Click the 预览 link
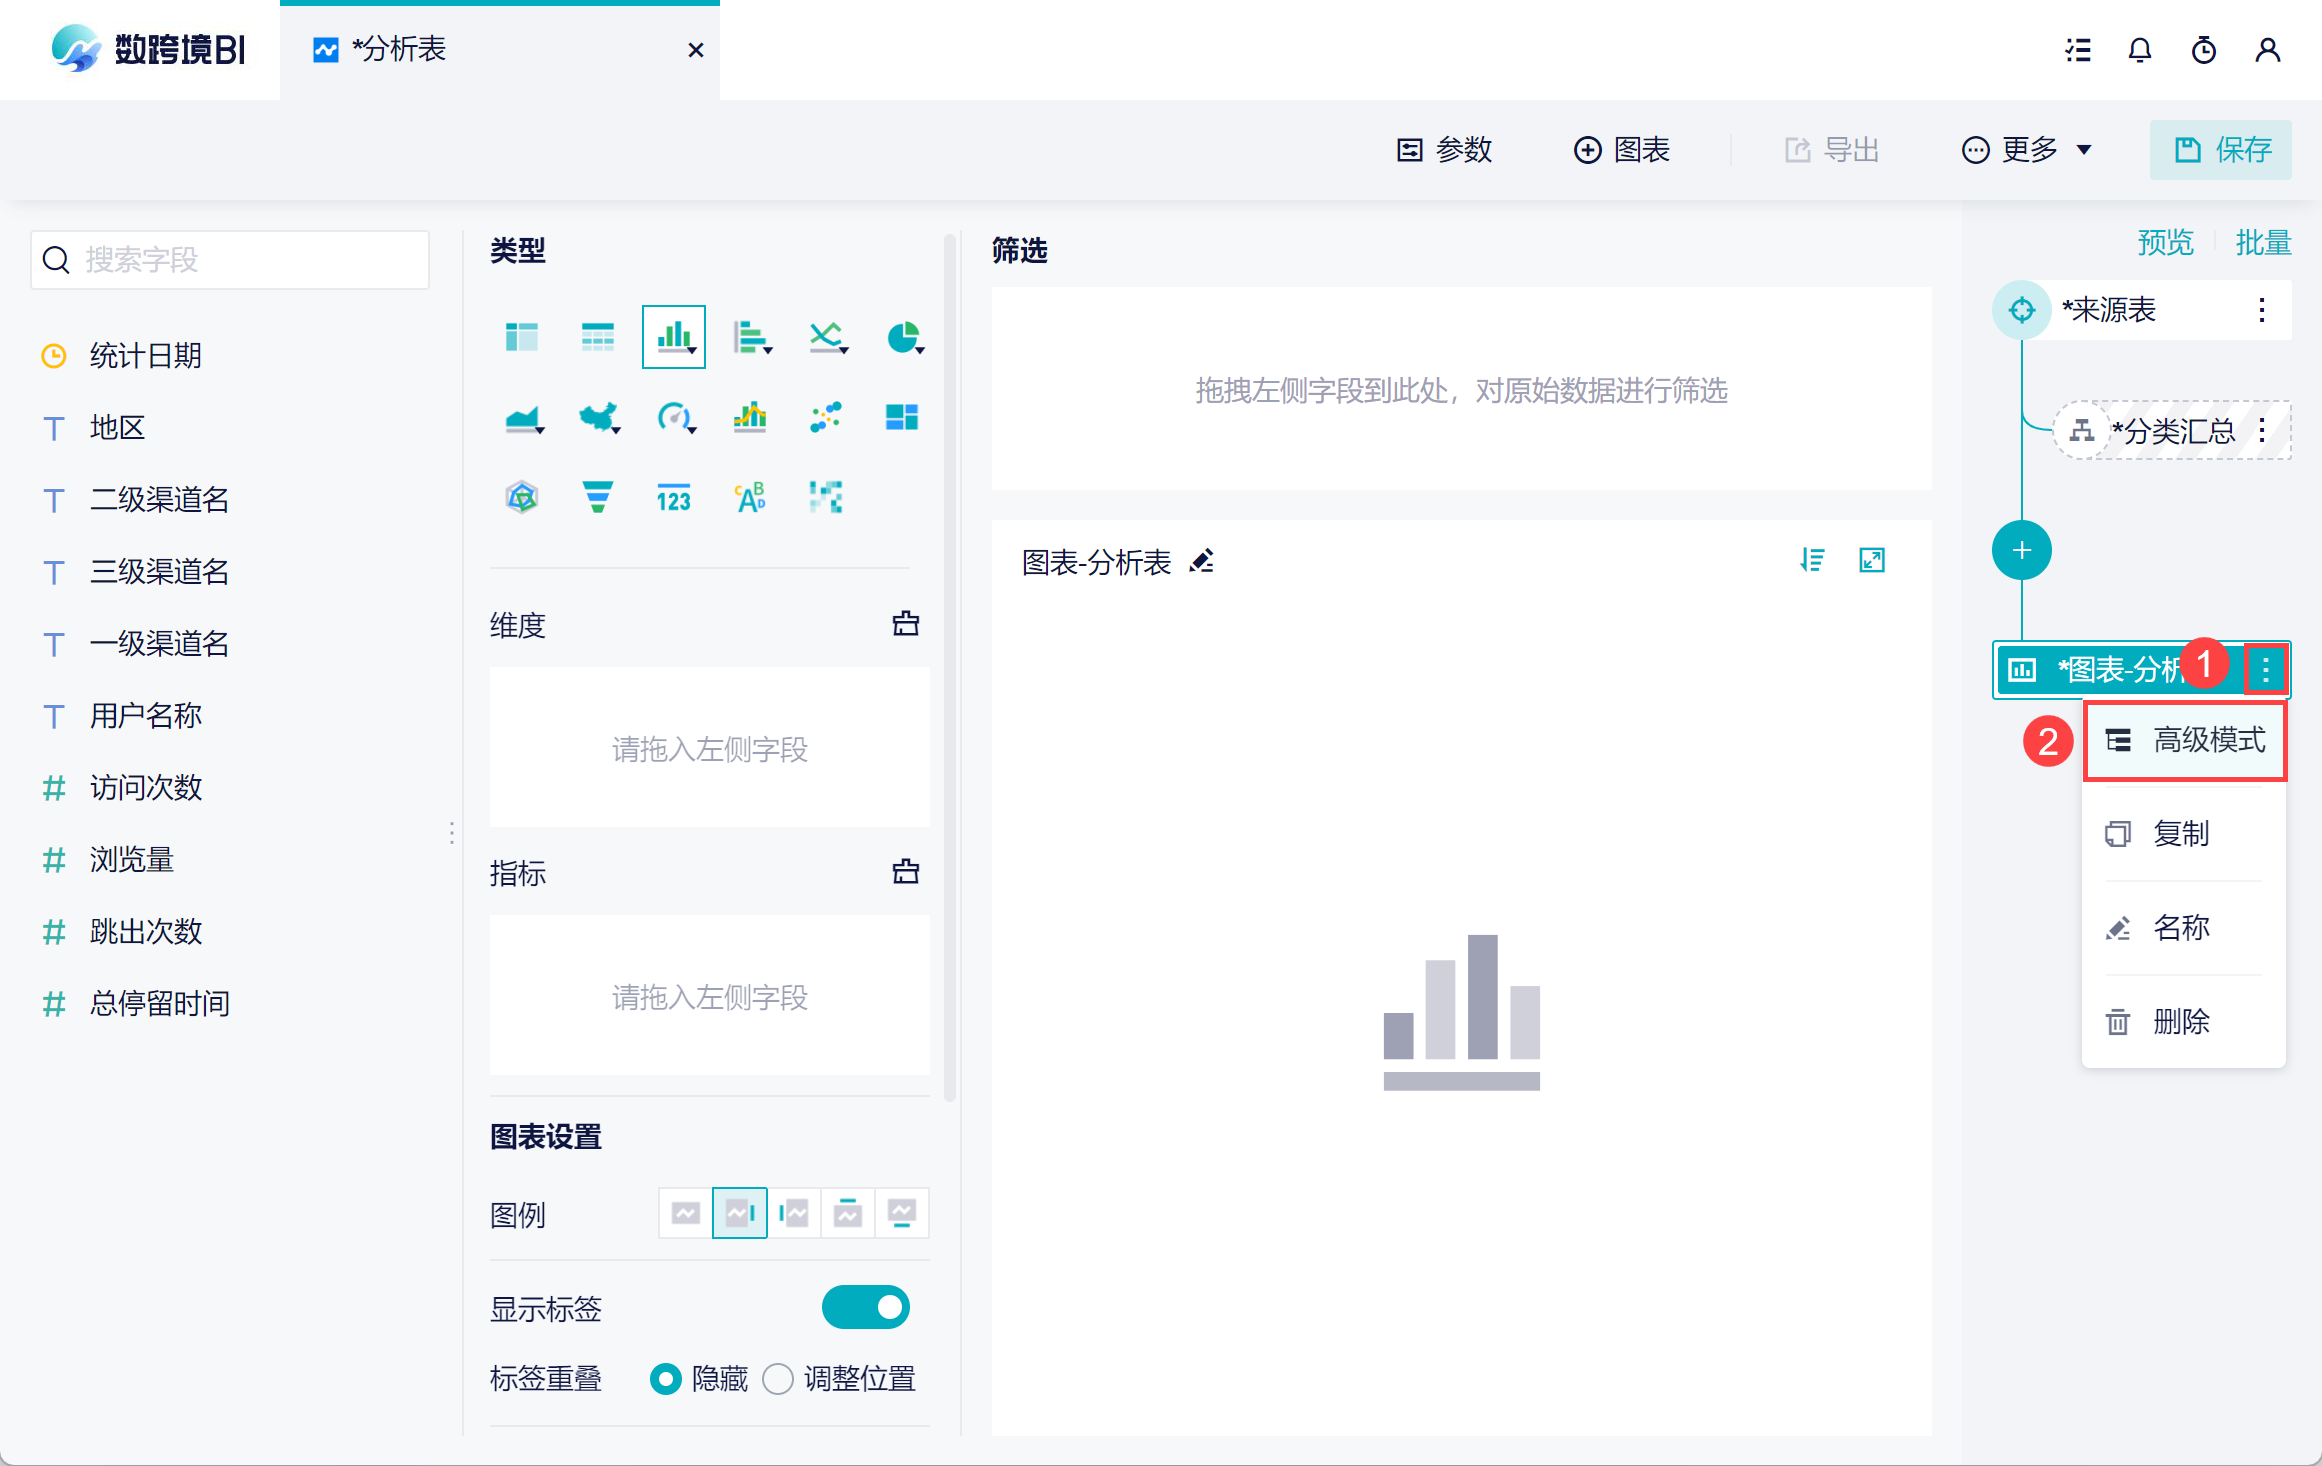Screen dimensions: 2322x1466 point(2164,243)
